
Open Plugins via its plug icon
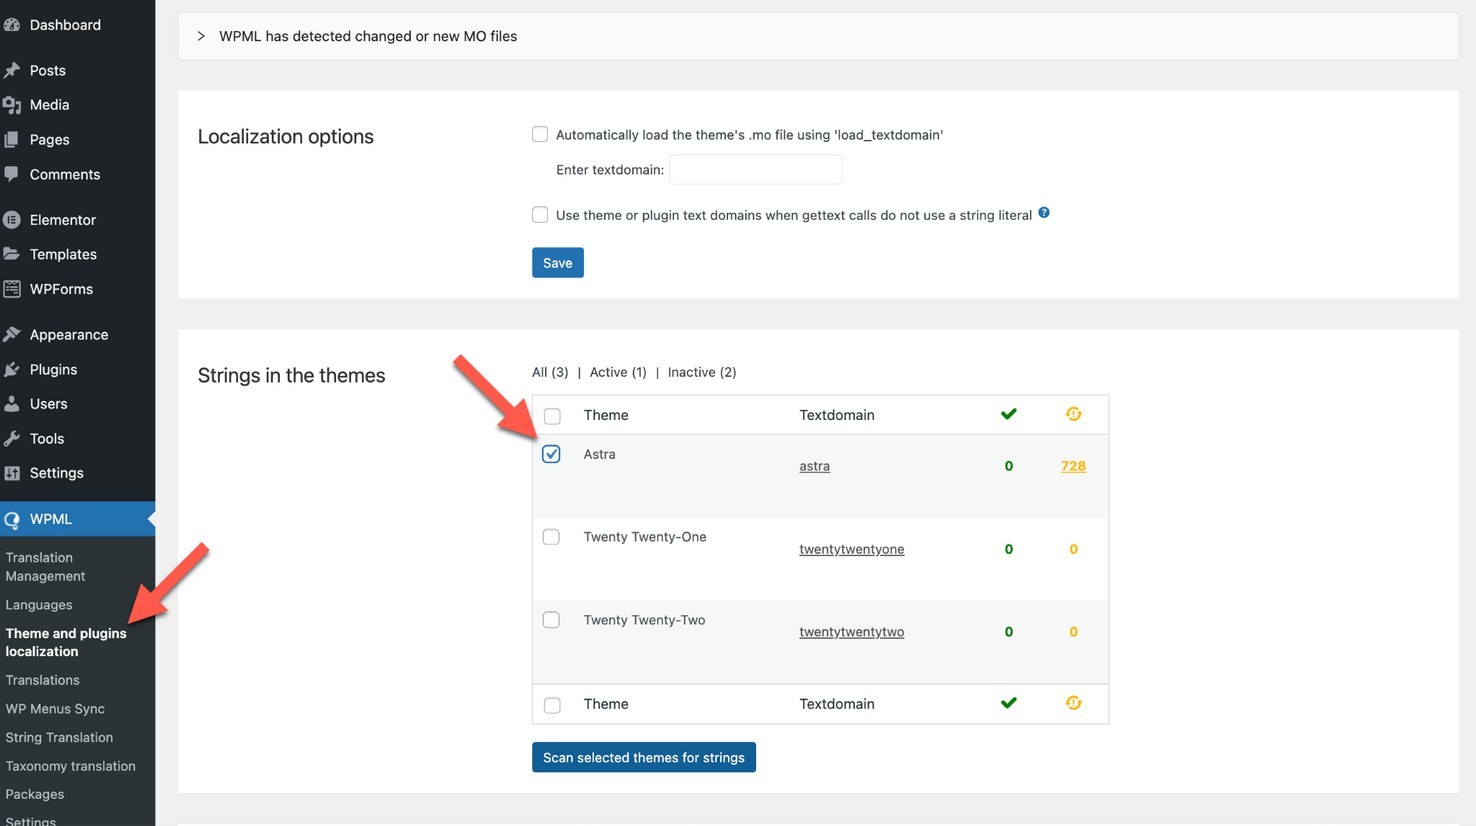coord(12,370)
